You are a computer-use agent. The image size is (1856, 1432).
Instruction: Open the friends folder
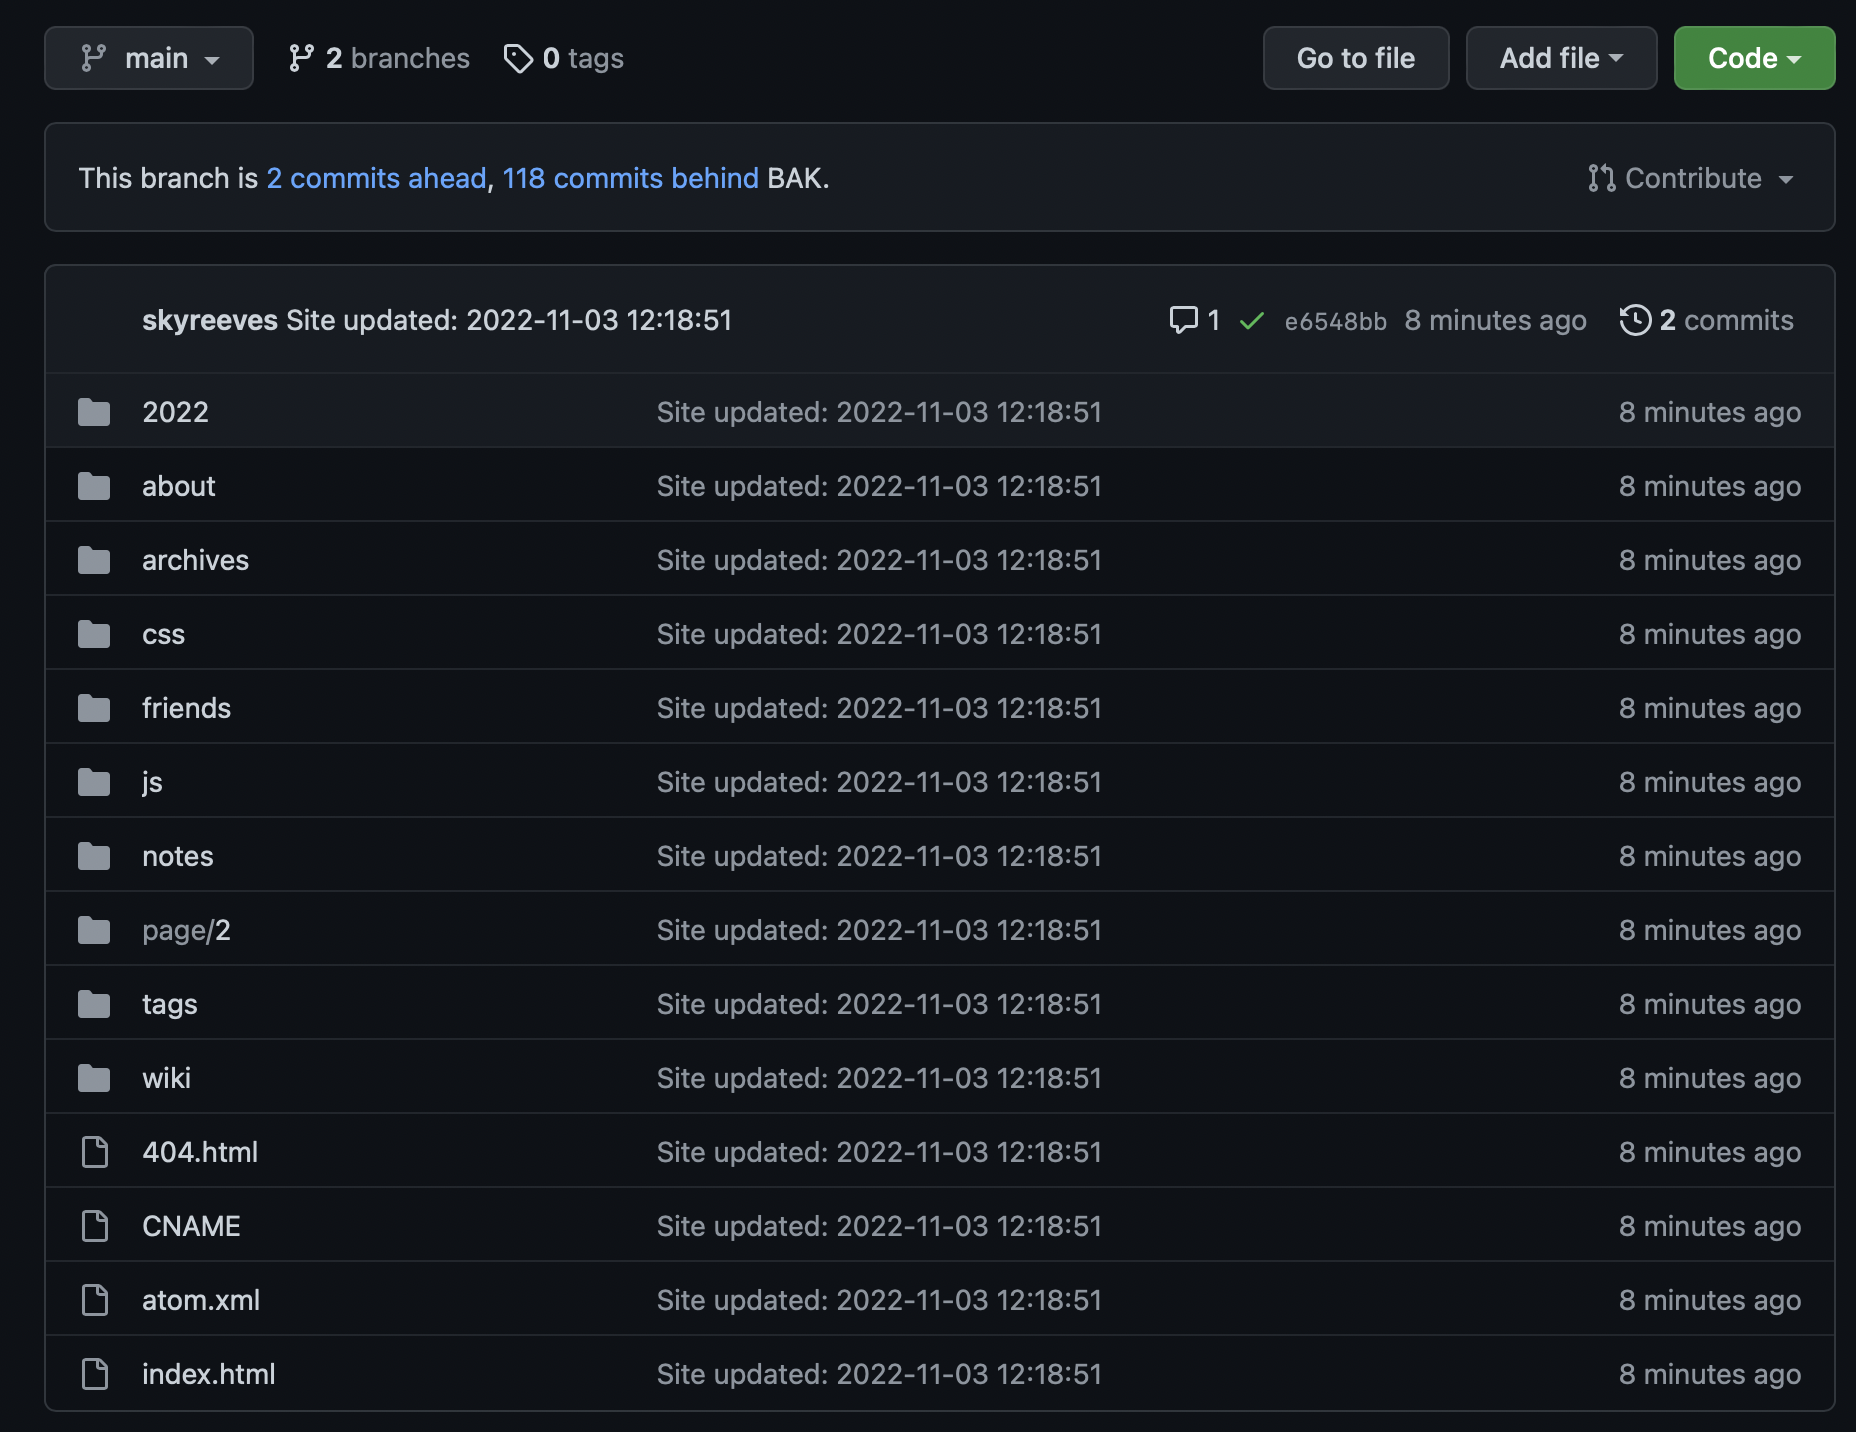click(x=186, y=708)
